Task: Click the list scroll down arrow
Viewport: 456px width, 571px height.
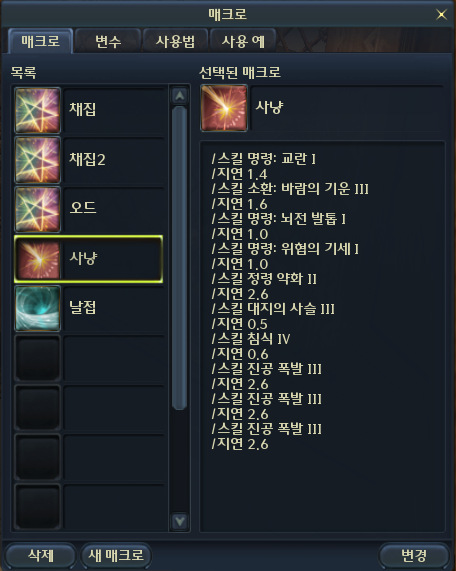Action: pyautogui.click(x=179, y=521)
